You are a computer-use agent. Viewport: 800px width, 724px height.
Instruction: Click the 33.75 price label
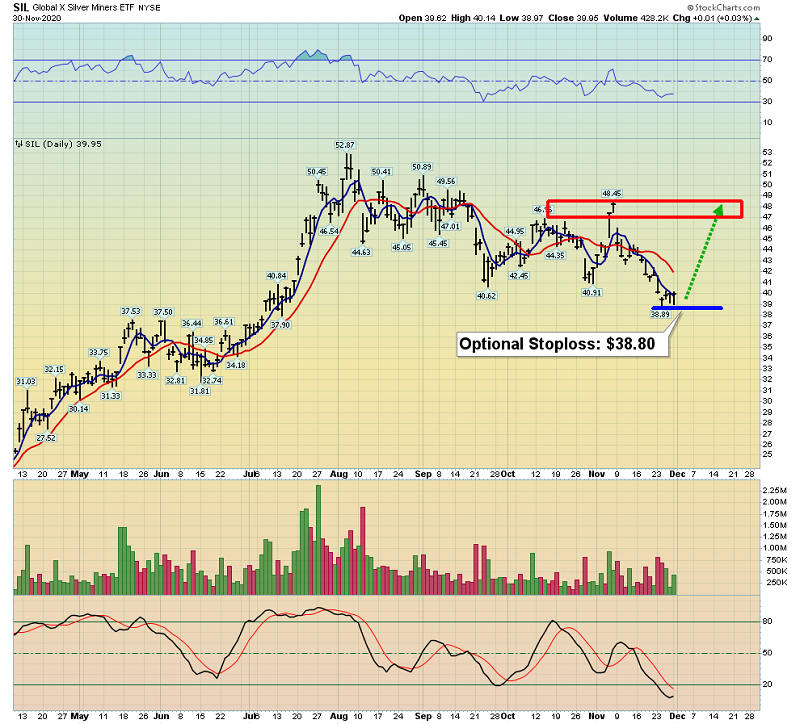click(x=98, y=353)
